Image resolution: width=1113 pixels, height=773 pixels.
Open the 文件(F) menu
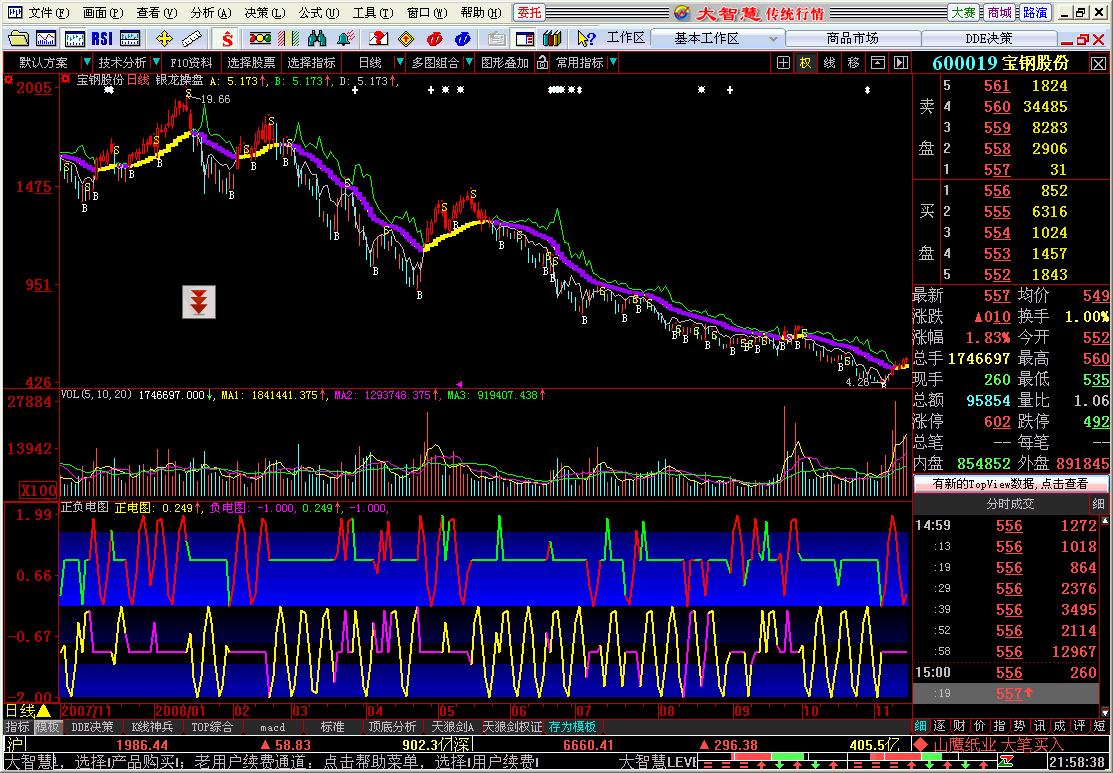(x=50, y=13)
